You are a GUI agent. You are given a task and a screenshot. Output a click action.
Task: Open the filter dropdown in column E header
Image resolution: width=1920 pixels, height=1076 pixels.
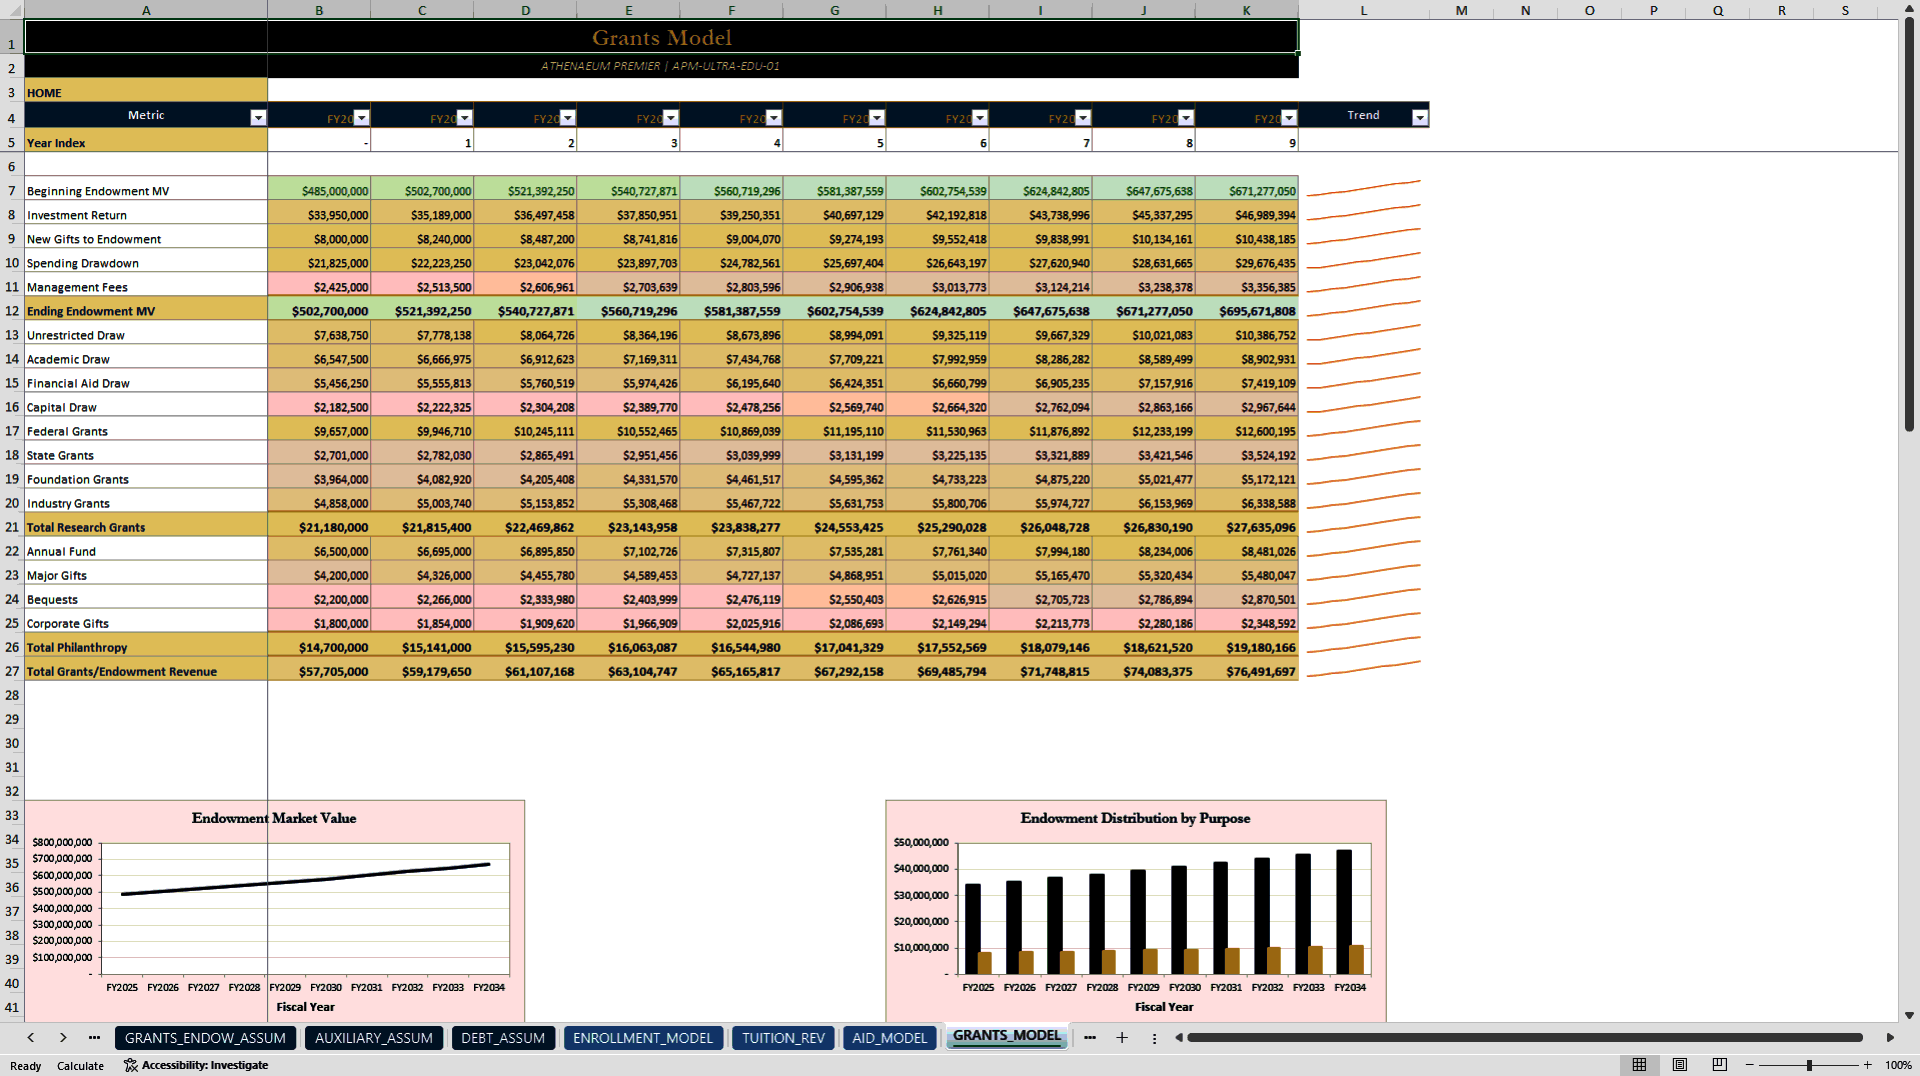[671, 118]
